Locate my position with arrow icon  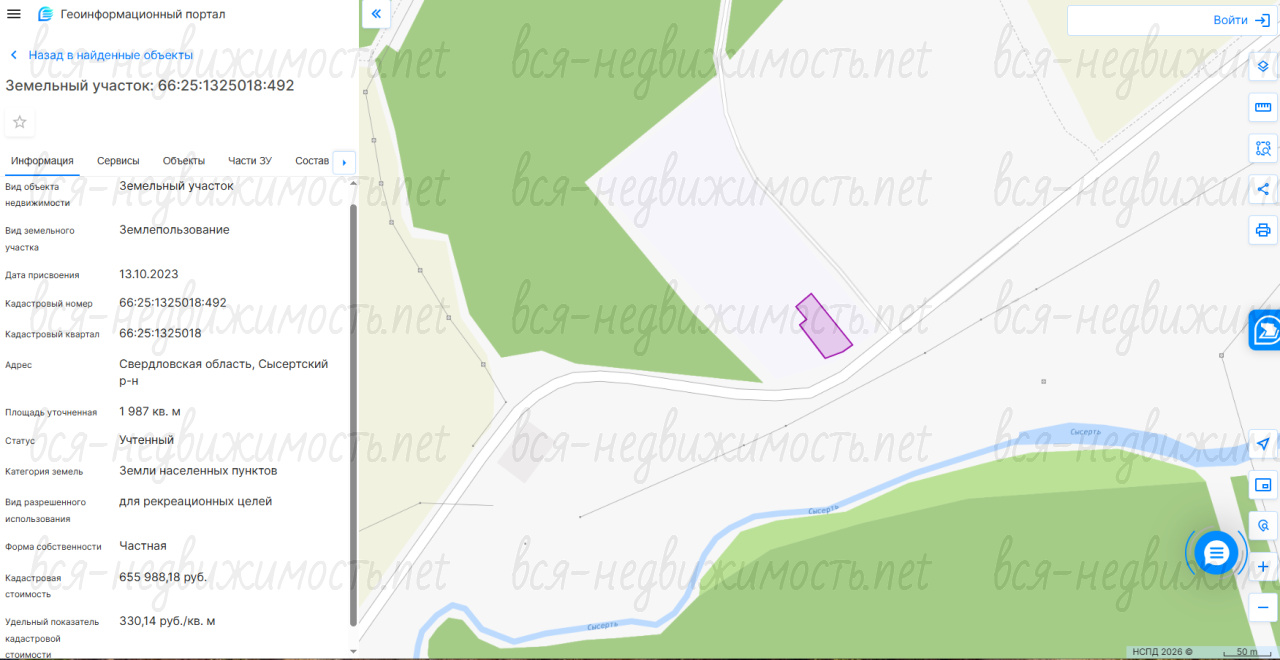click(1263, 444)
